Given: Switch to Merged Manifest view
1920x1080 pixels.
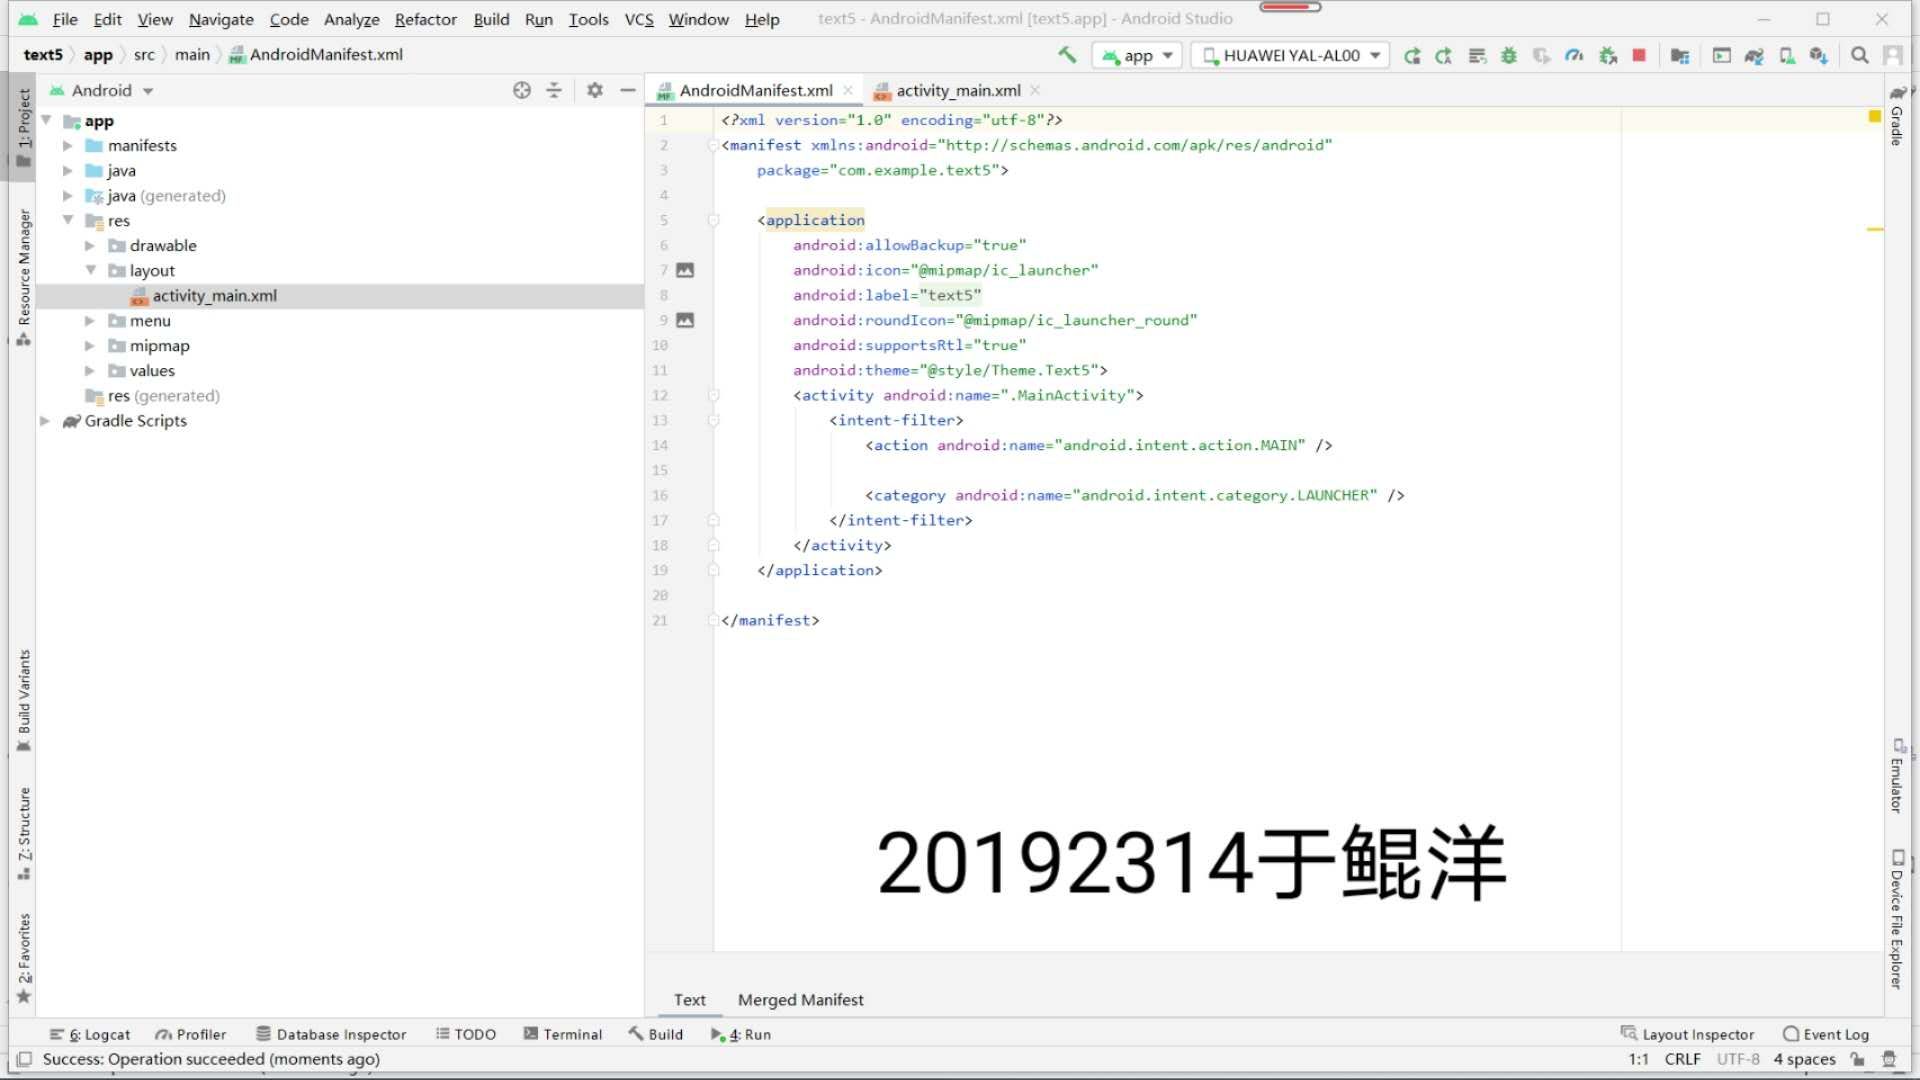Looking at the screenshot, I should (x=800, y=1000).
